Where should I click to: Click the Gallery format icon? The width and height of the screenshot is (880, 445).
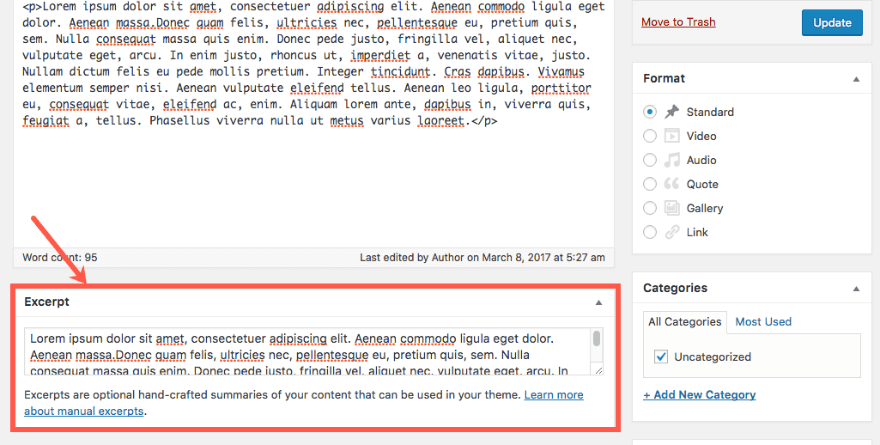672,208
